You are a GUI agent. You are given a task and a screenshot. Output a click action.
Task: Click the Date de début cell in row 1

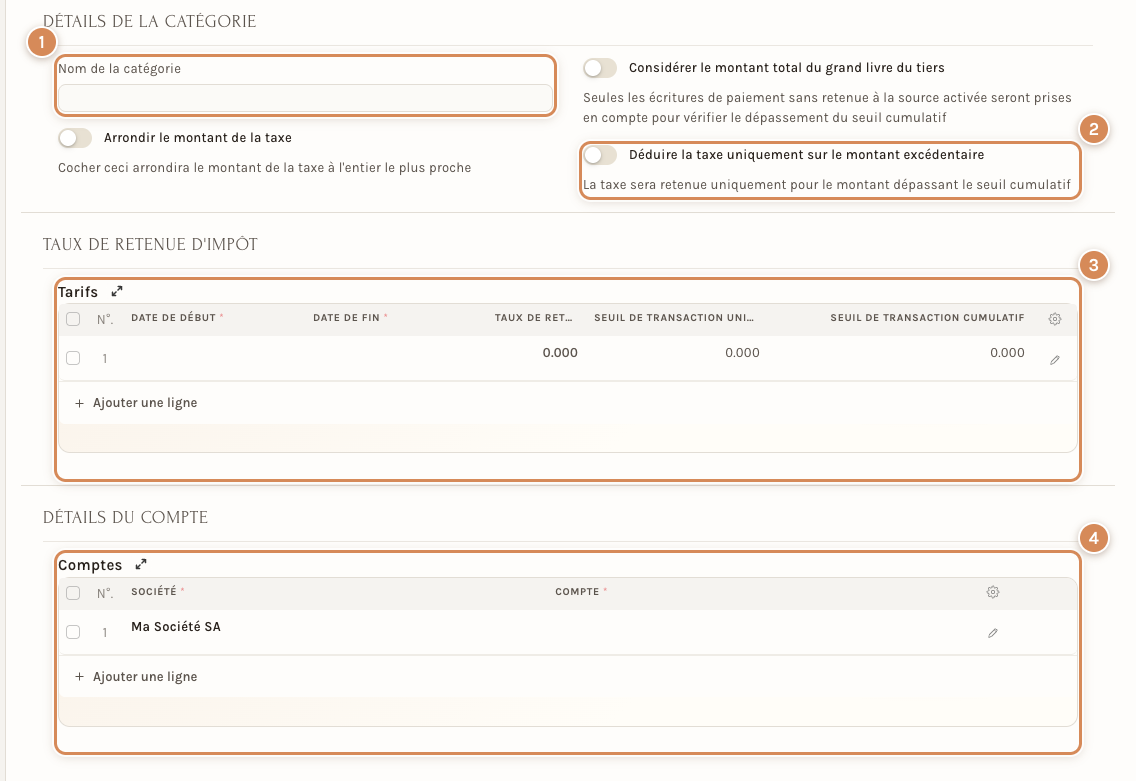(x=216, y=358)
